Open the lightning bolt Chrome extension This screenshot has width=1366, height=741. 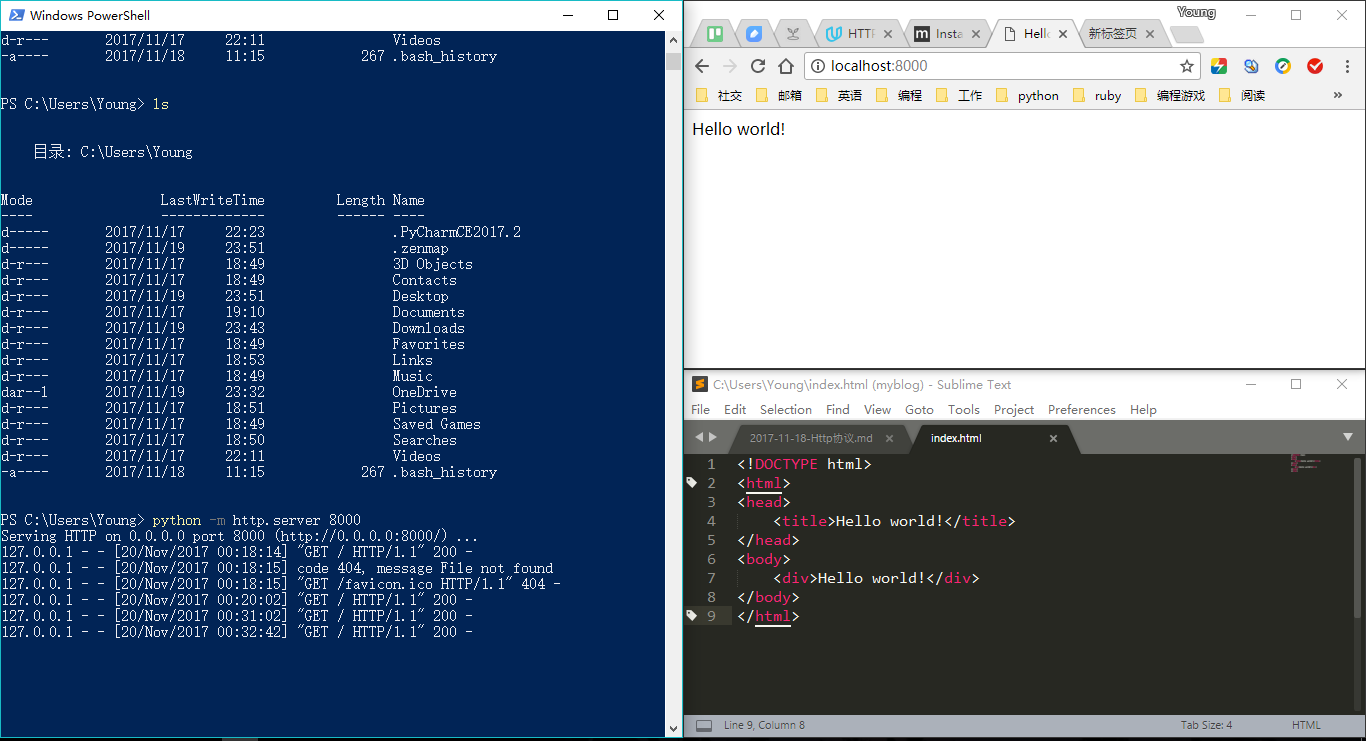point(1219,66)
